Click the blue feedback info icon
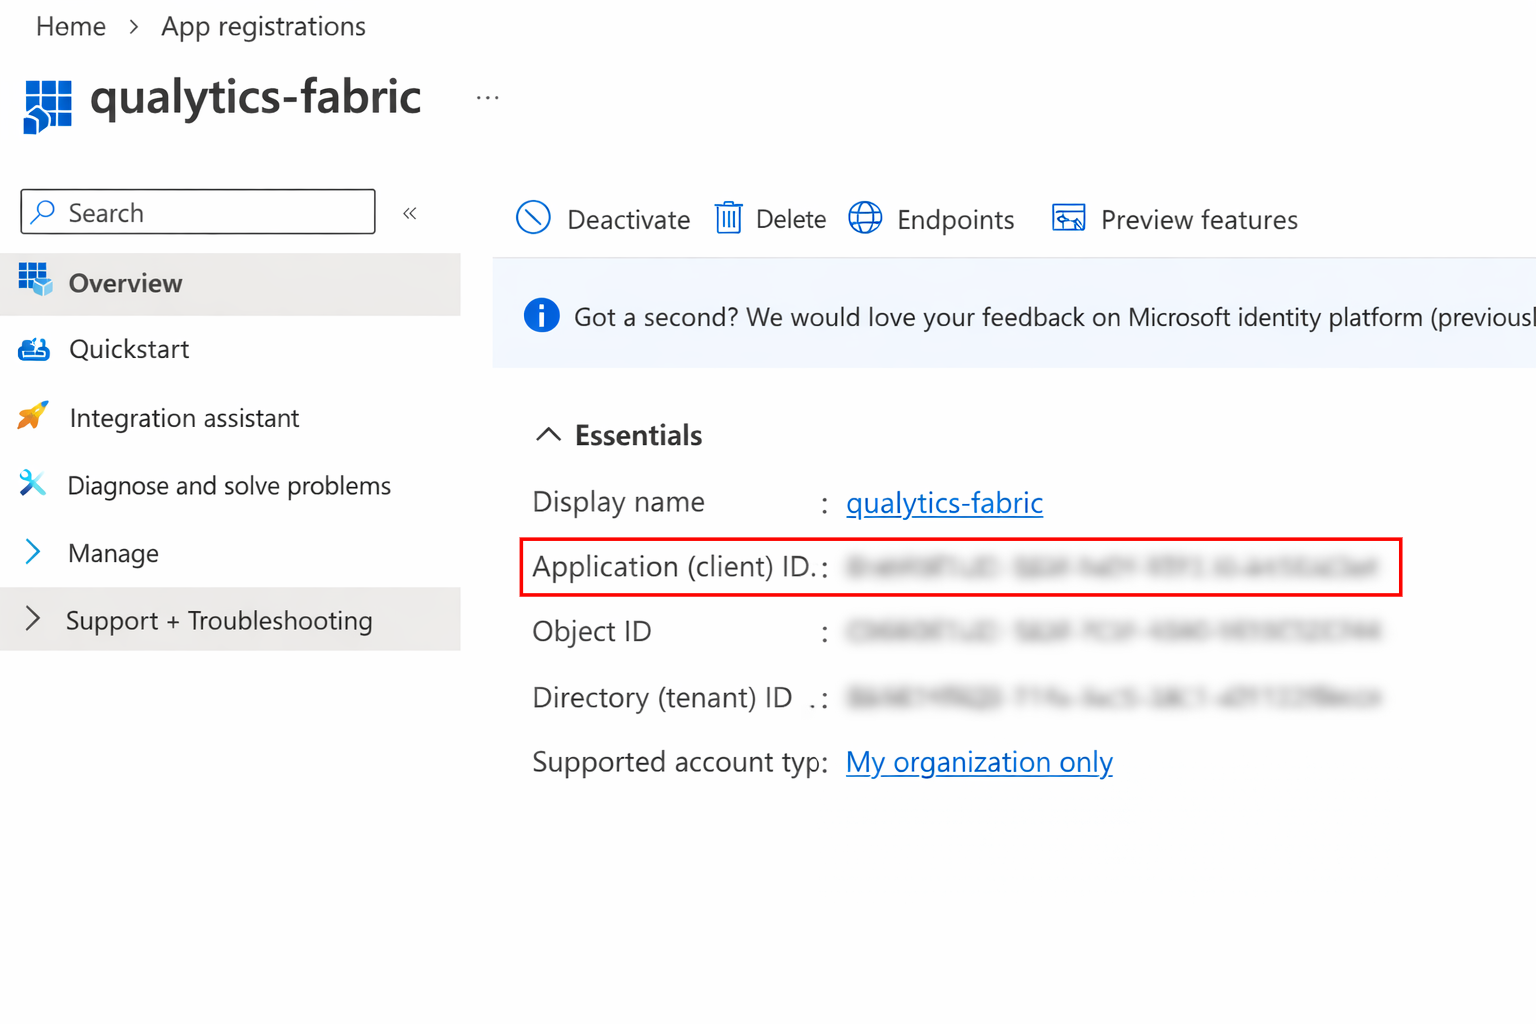The width and height of the screenshot is (1536, 1024). click(541, 316)
